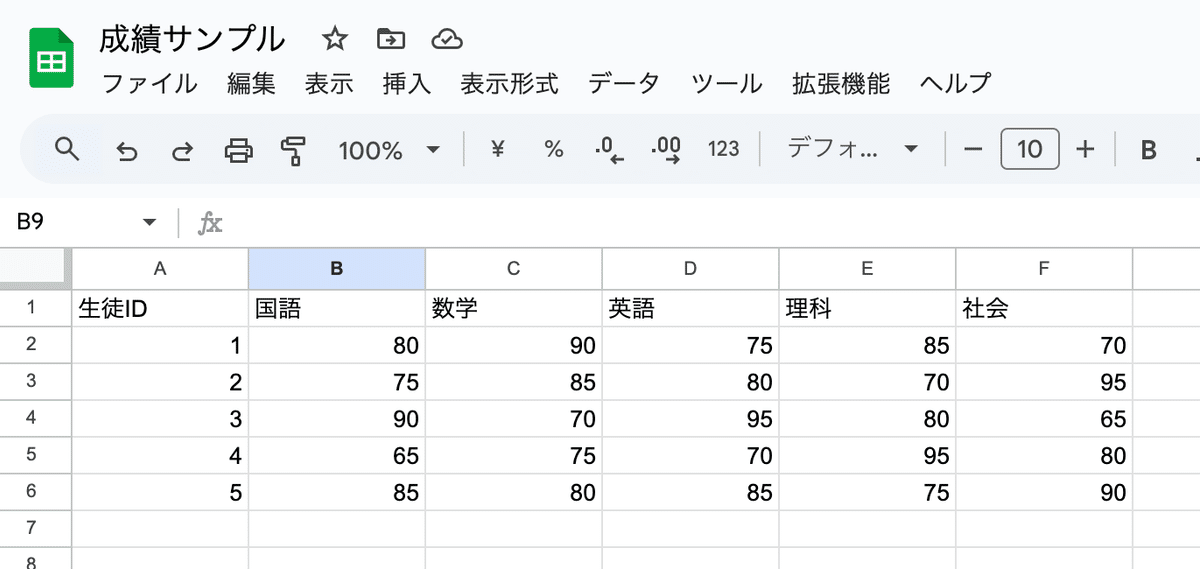Activate the paint format roller tool
The height and width of the screenshot is (569, 1200).
[293, 151]
